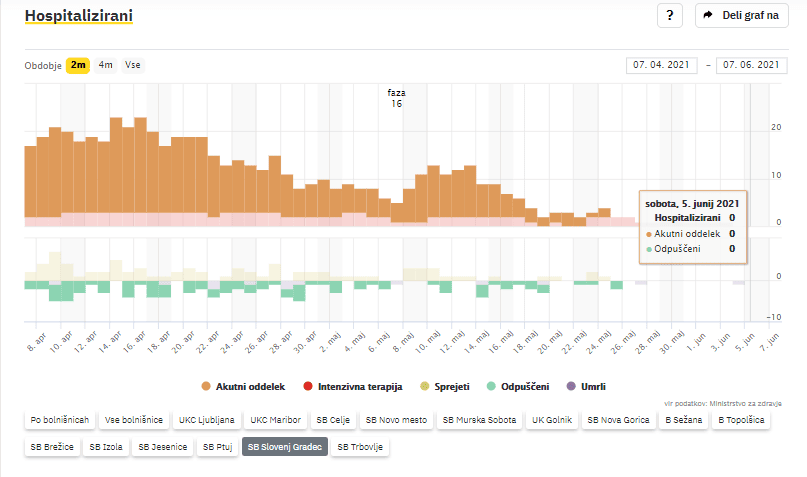Select the Po bolnišnicah view

(60, 421)
